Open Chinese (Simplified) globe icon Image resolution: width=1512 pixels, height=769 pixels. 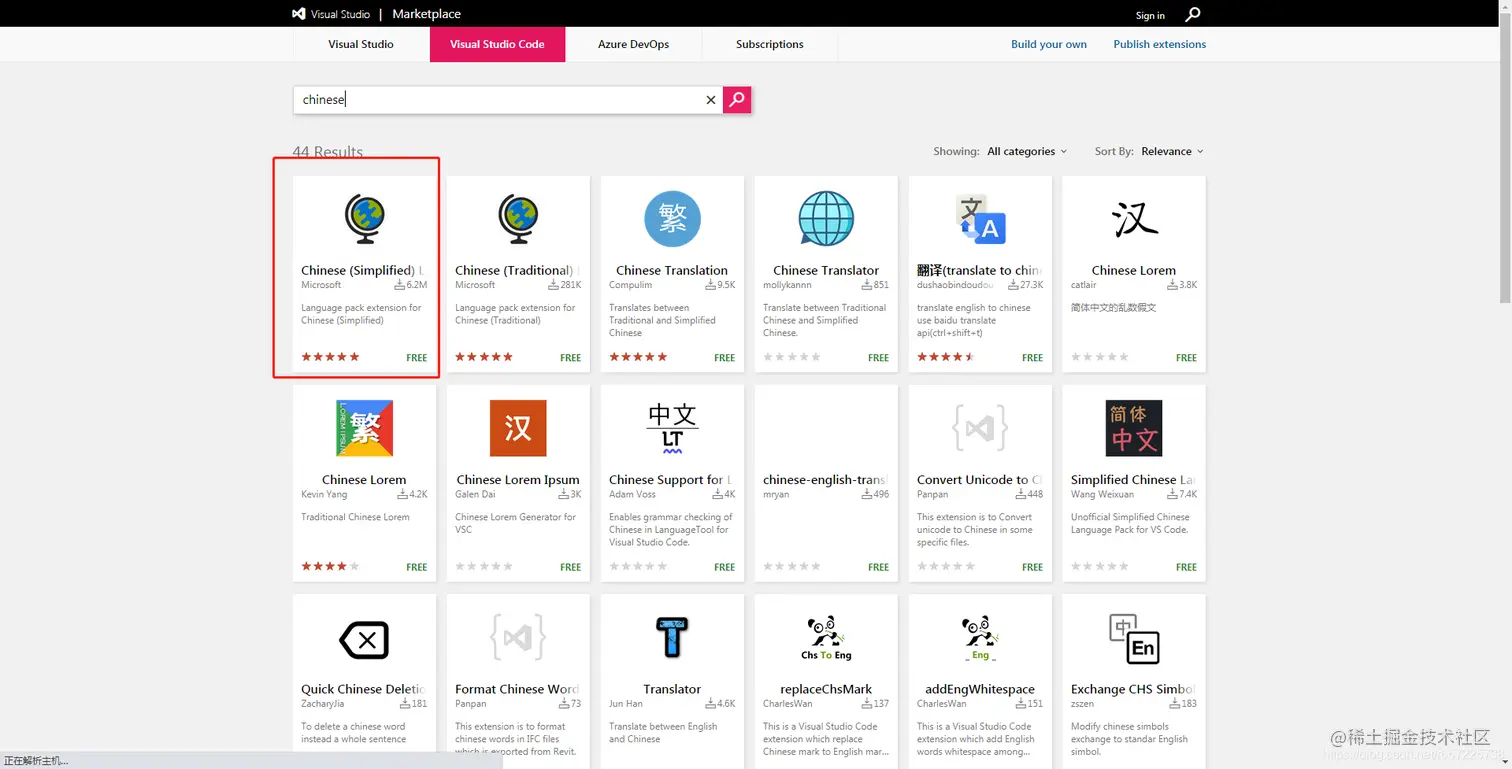[x=364, y=219]
